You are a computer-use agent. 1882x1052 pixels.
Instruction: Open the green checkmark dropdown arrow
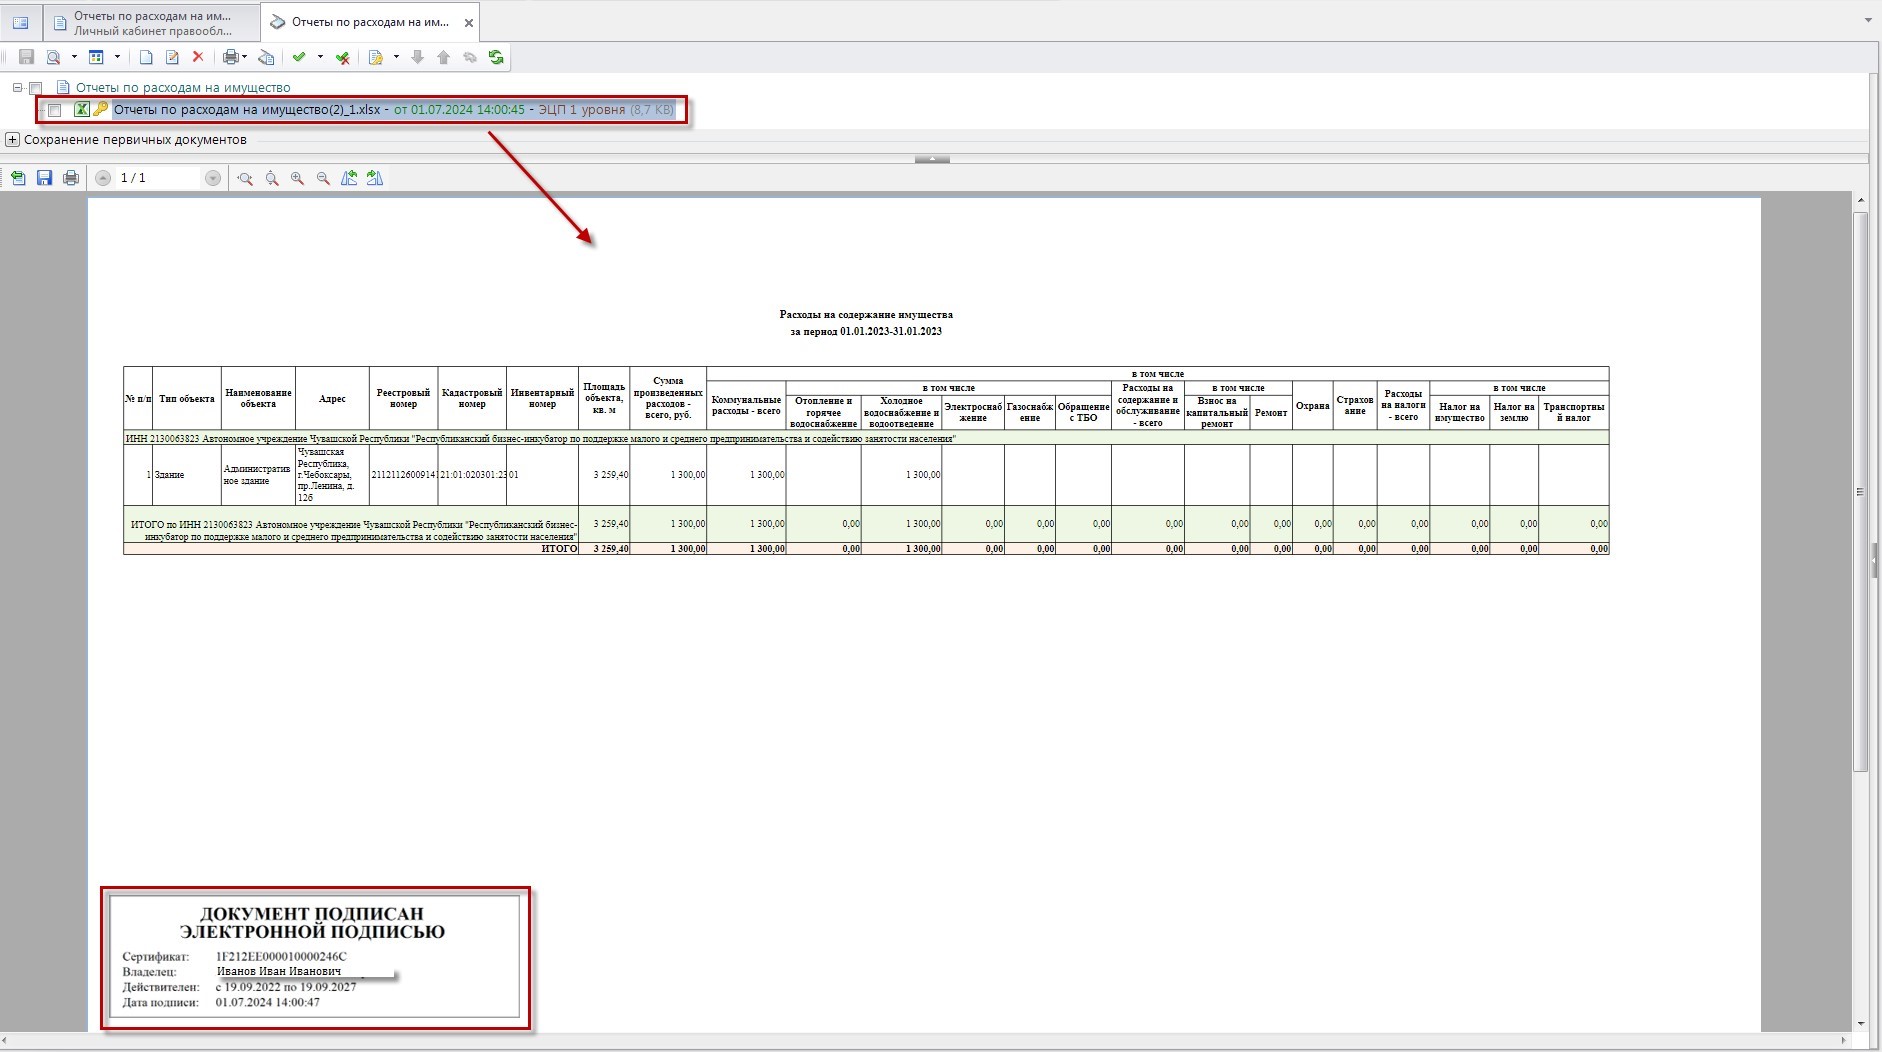click(320, 58)
